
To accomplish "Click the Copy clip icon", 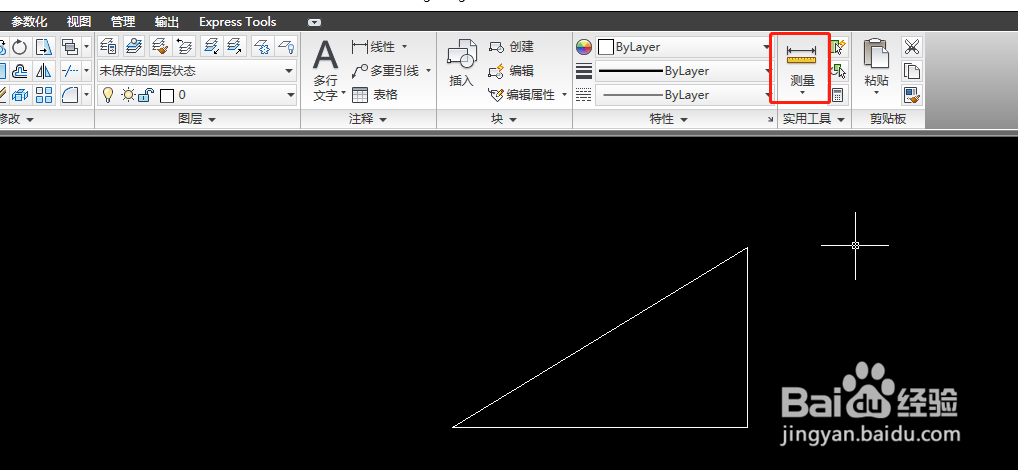I will (x=912, y=71).
